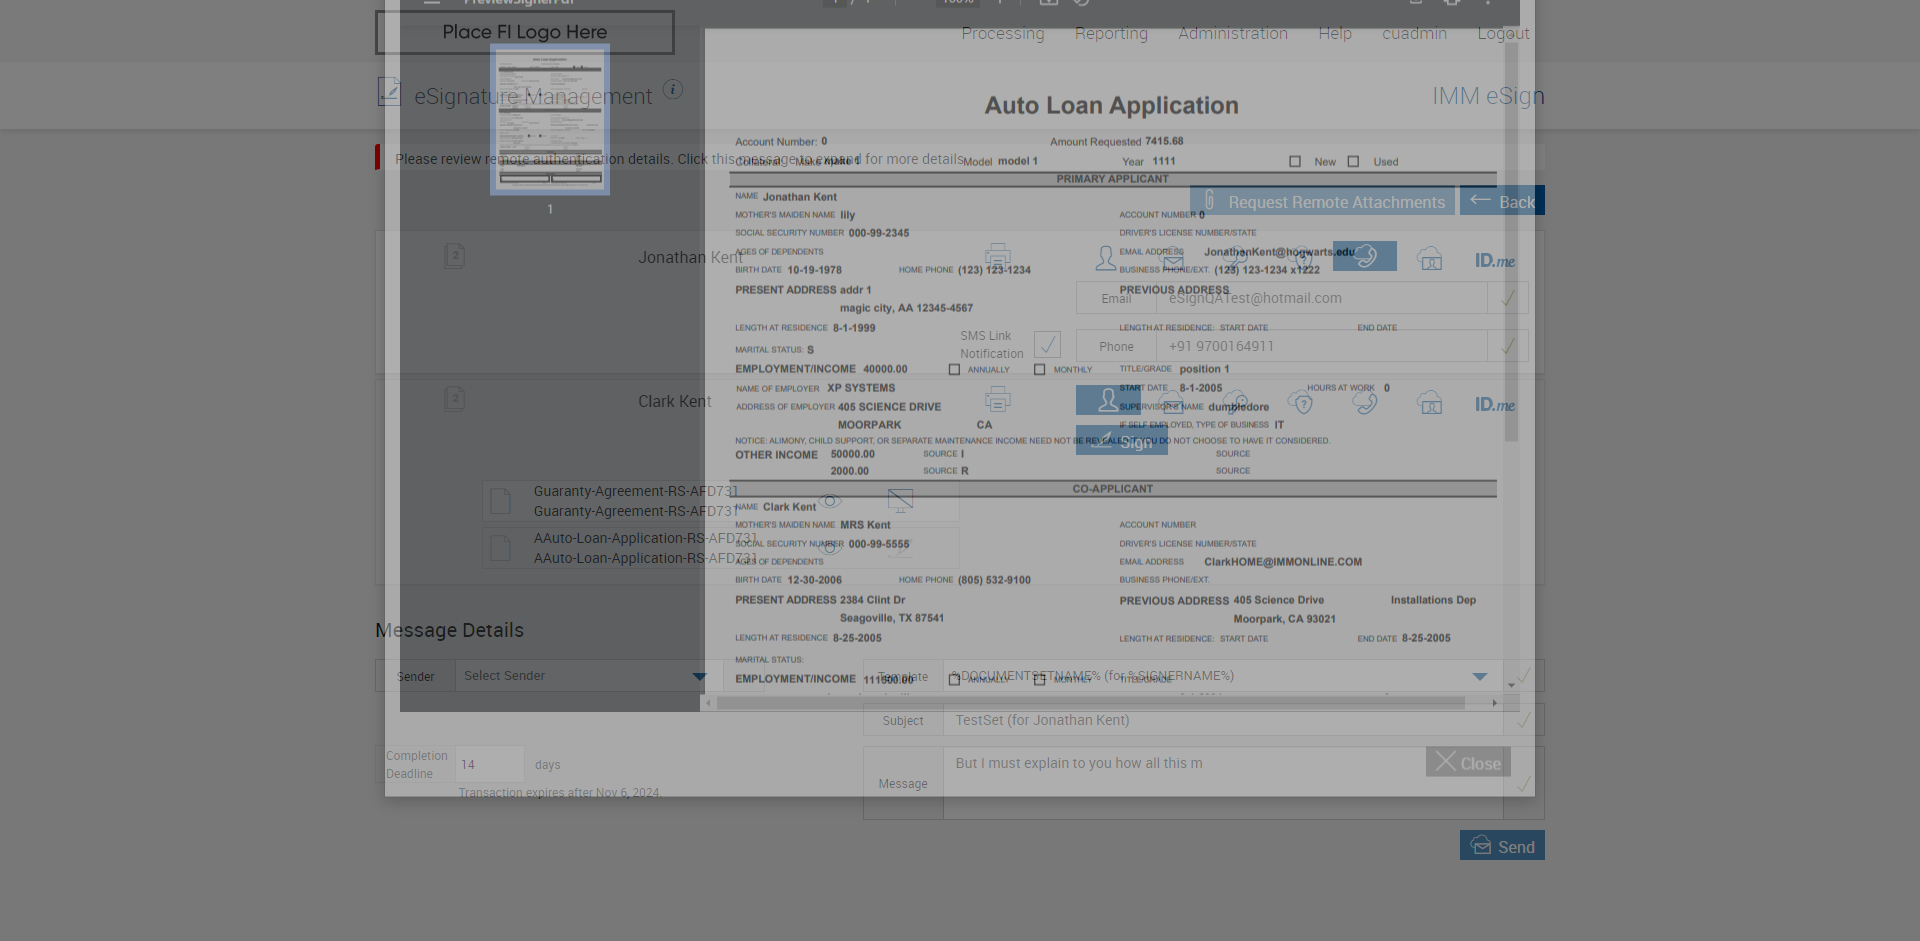1920x941 pixels.
Task: Open the Administration menu
Action: [x=1233, y=33]
